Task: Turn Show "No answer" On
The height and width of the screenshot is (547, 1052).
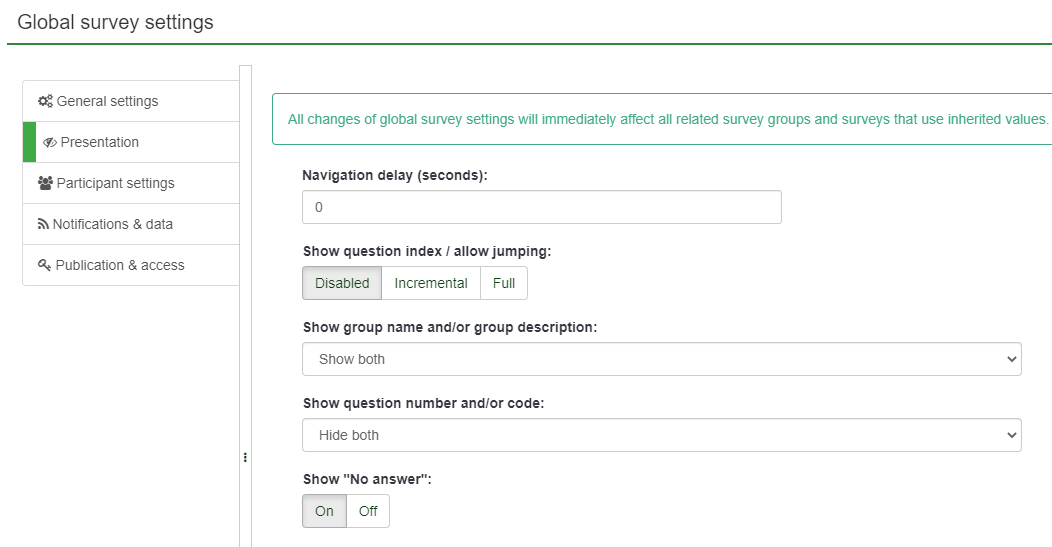Action: tap(324, 511)
